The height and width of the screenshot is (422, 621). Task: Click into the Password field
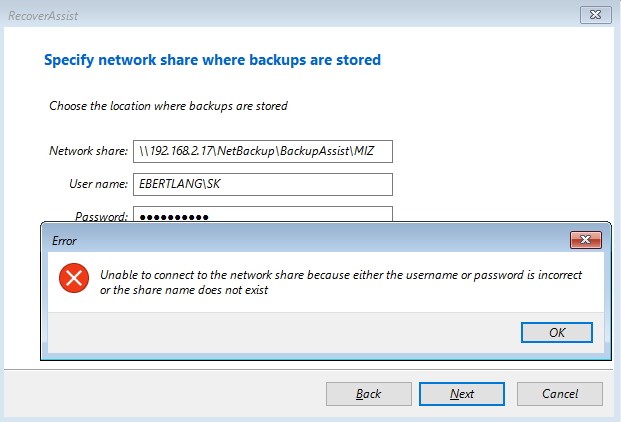click(x=263, y=215)
